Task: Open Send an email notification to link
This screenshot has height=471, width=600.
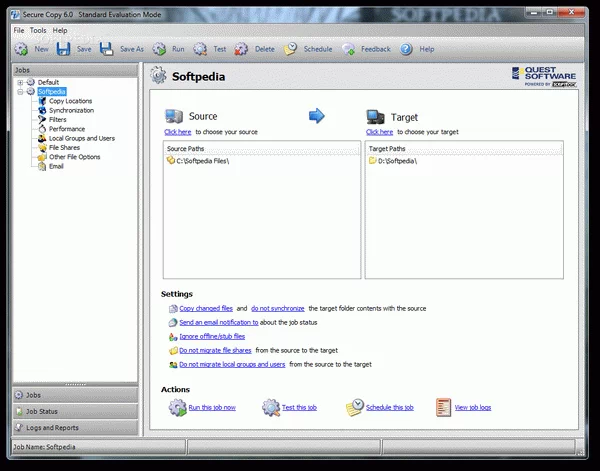Action: tap(219, 323)
